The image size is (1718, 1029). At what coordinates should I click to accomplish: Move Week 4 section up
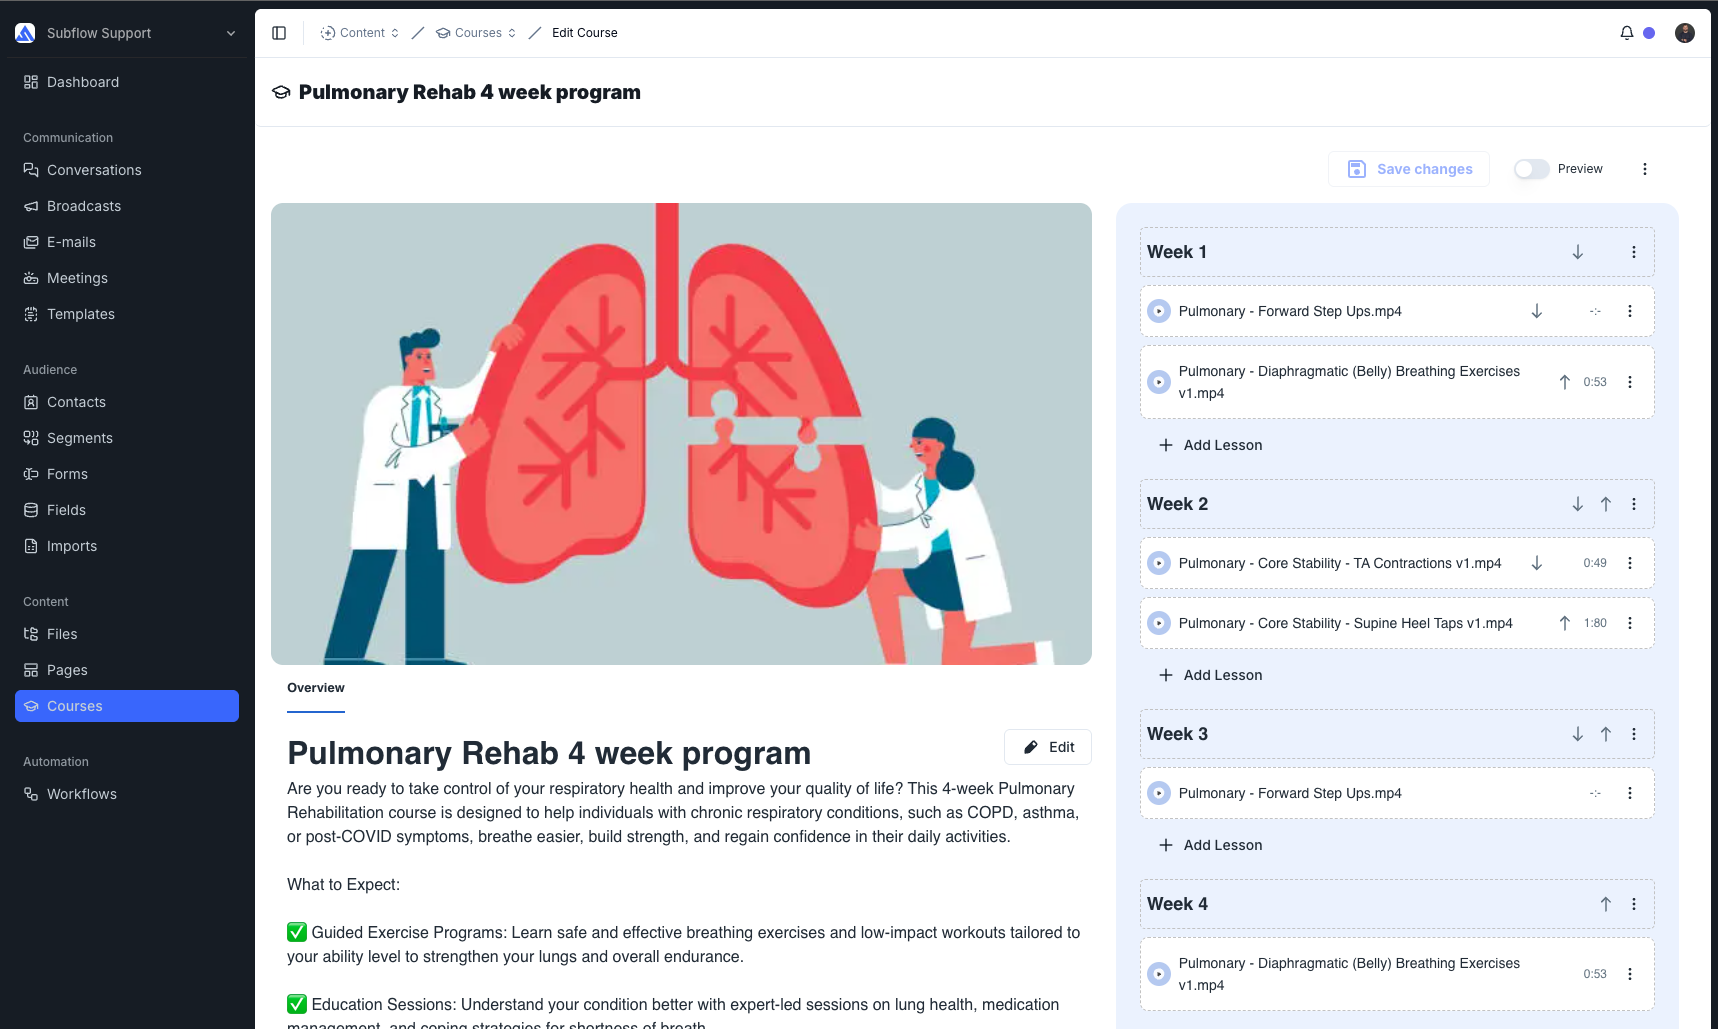point(1606,904)
